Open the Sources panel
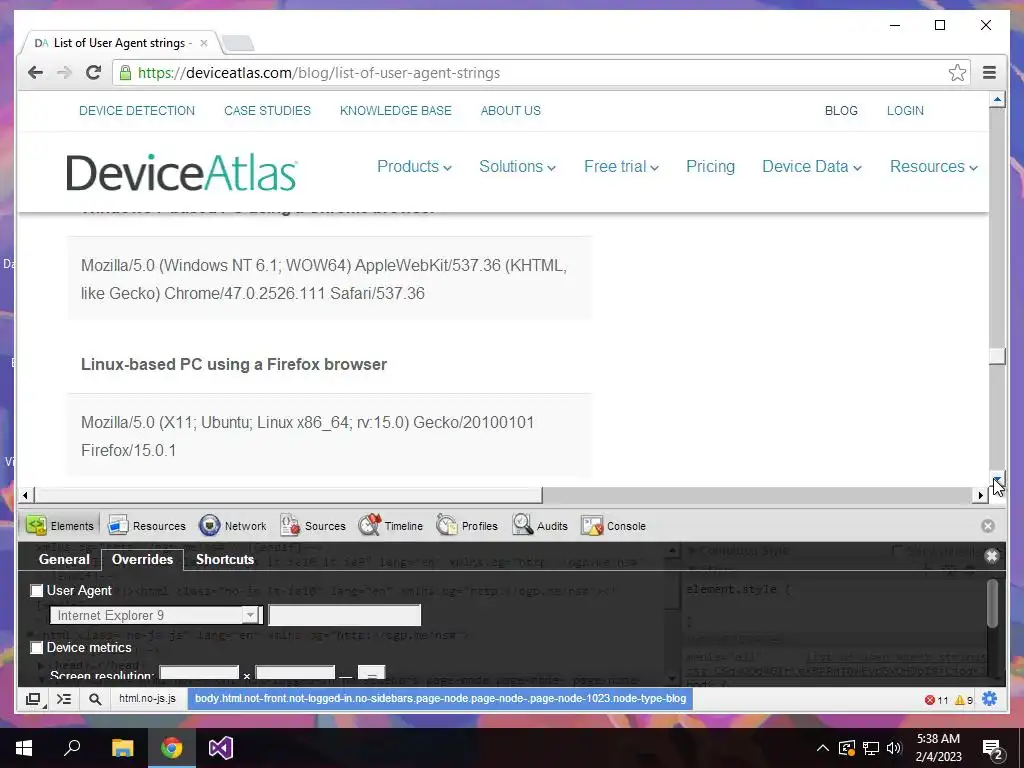Viewport: 1024px width, 768px height. click(313, 526)
